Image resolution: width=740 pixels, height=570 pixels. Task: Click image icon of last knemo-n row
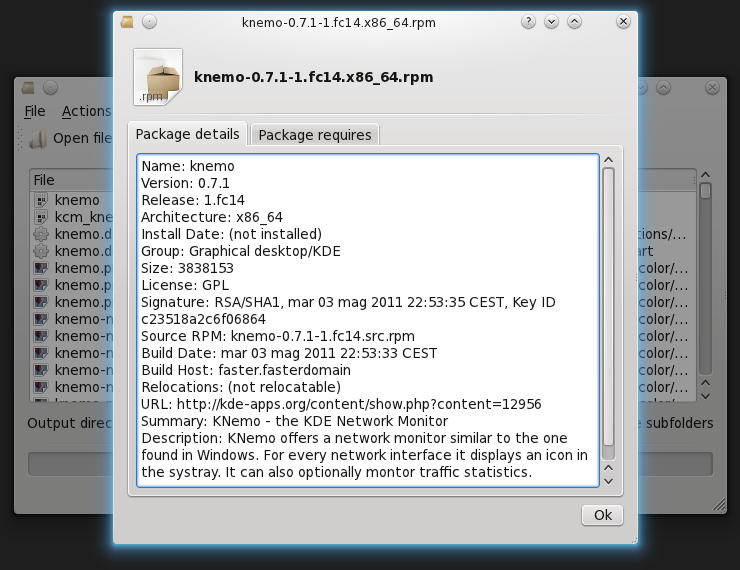coord(41,387)
